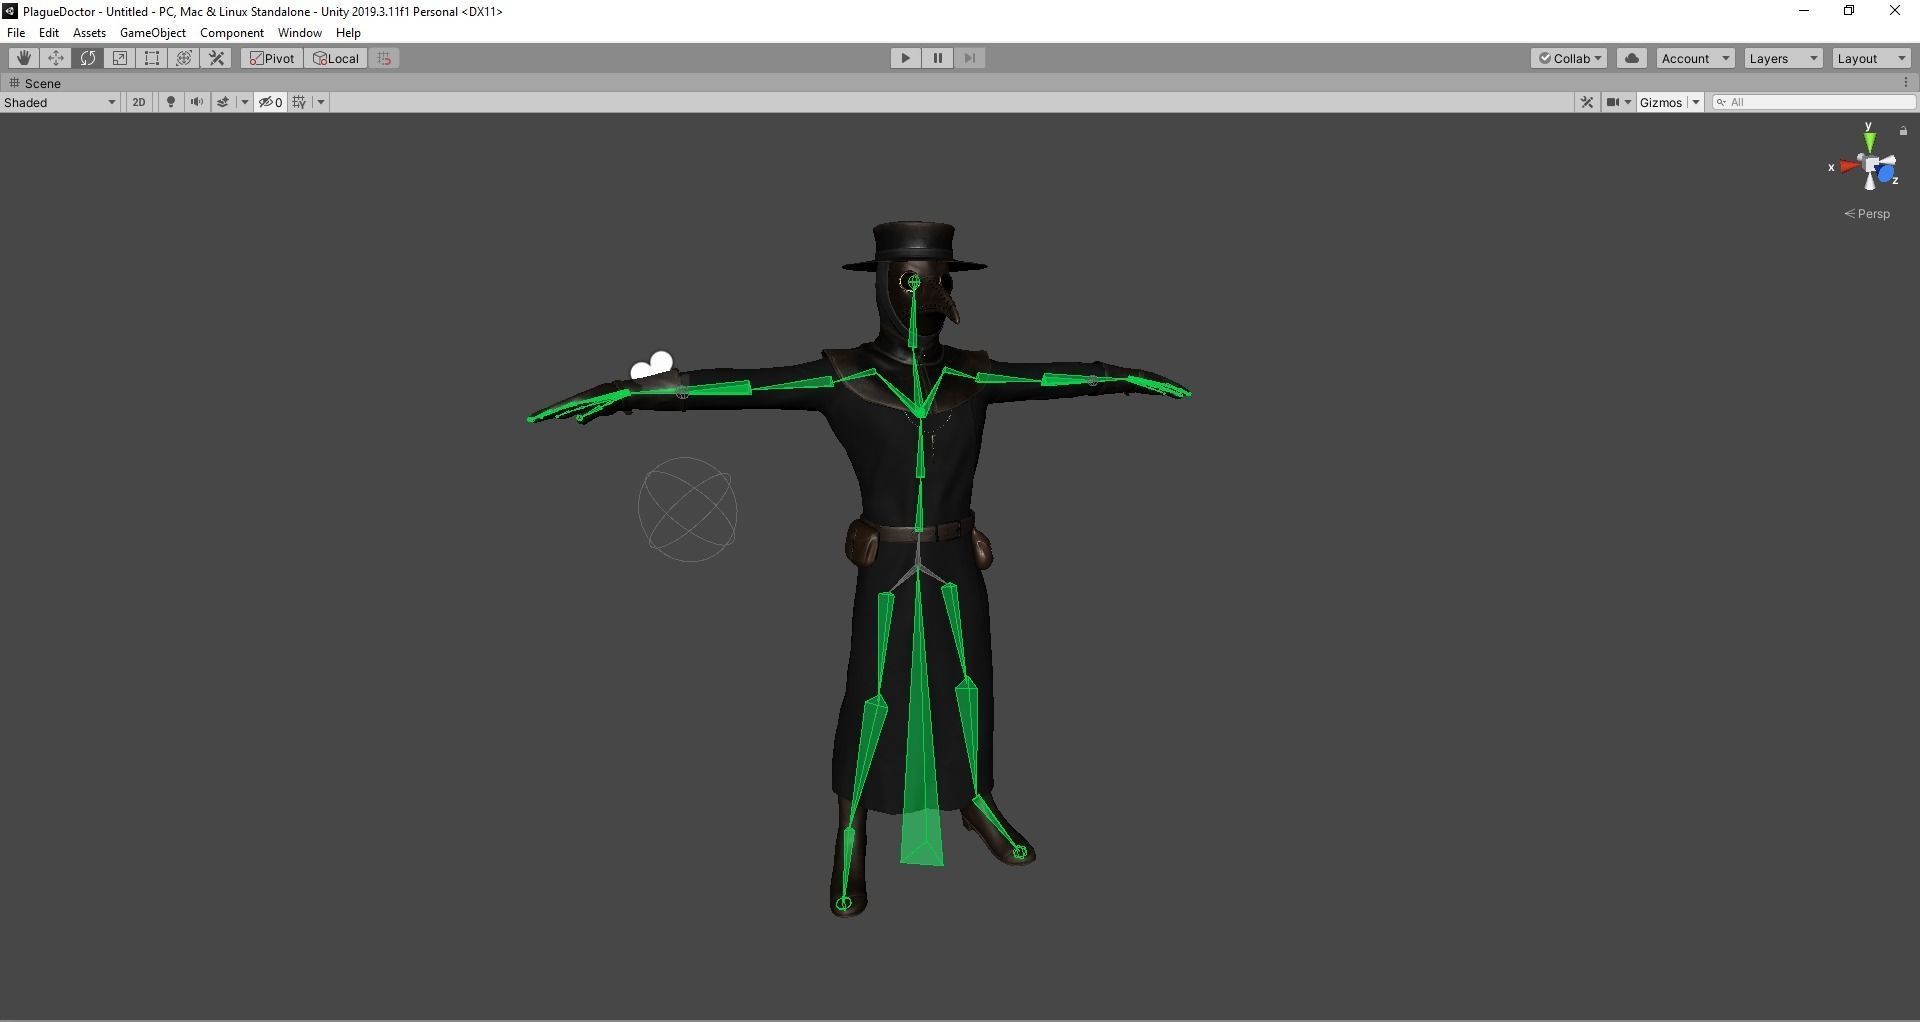
Task: Click the Step frame button
Action: tap(970, 58)
